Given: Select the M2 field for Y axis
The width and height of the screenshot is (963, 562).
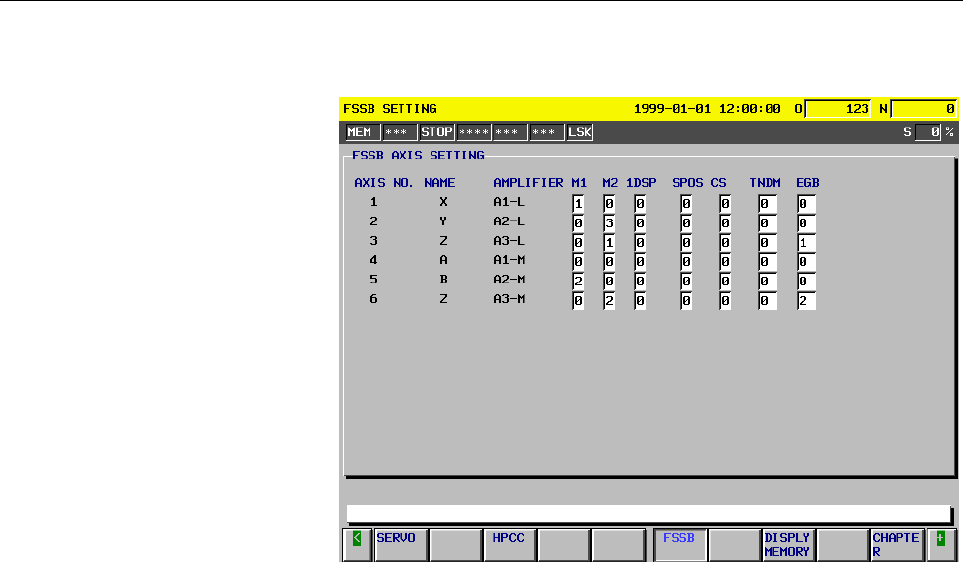Looking at the screenshot, I should click(609, 224).
